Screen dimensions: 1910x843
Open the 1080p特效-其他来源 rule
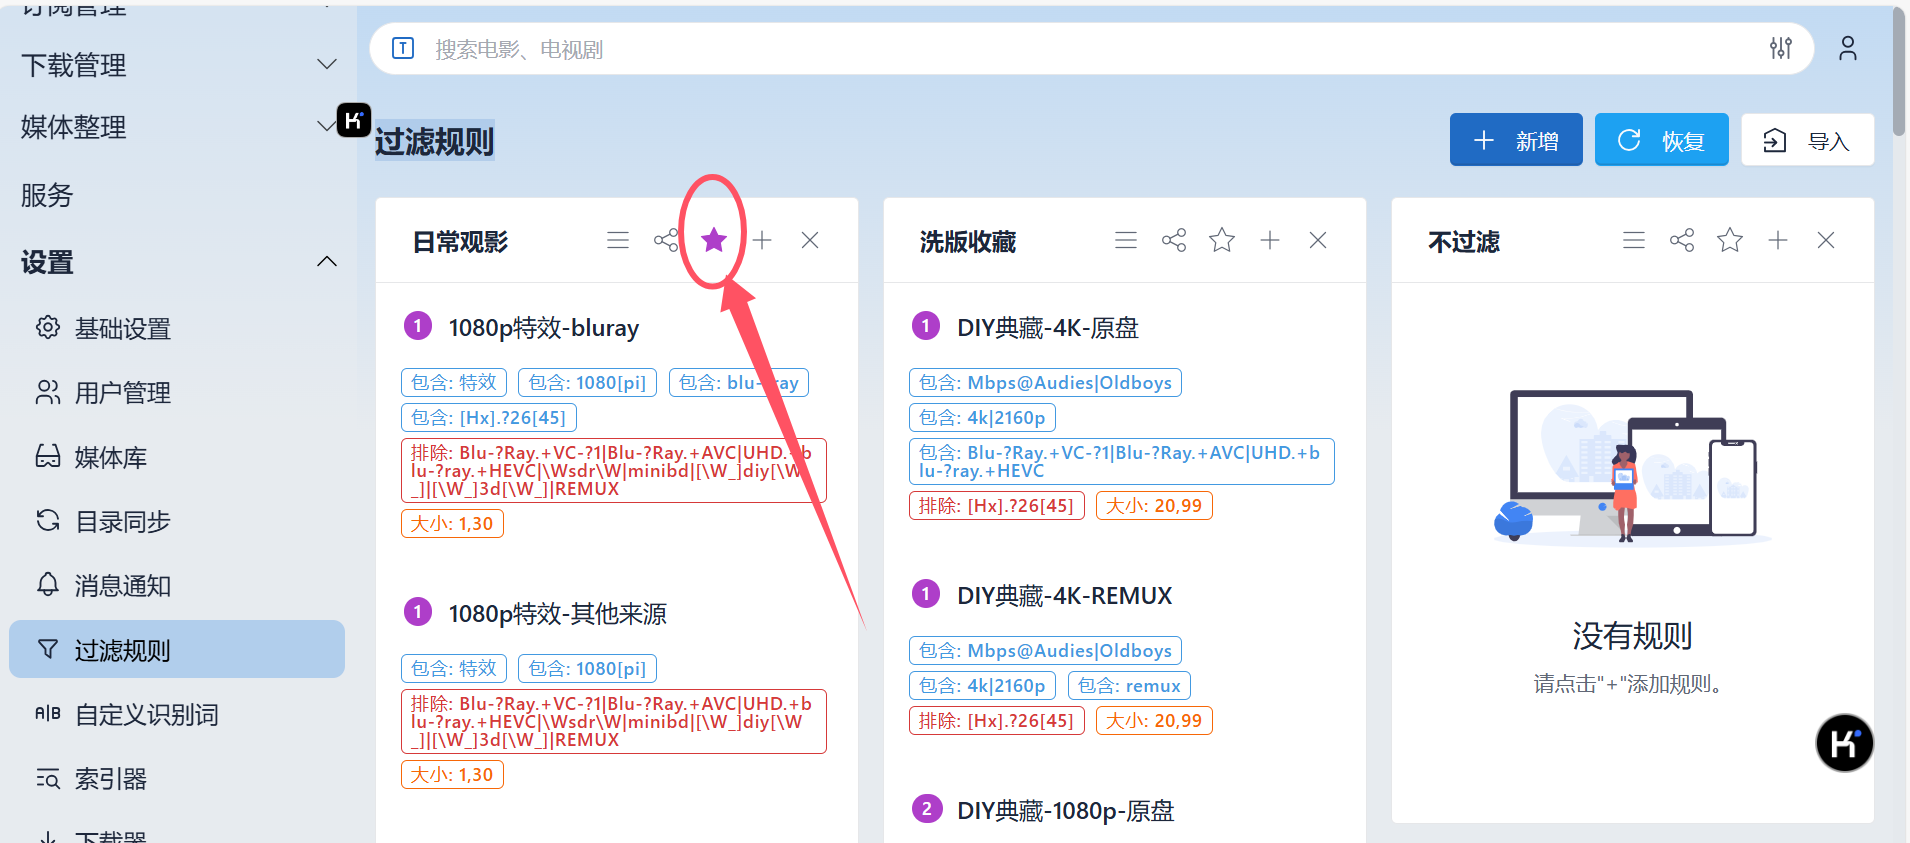coord(557,613)
